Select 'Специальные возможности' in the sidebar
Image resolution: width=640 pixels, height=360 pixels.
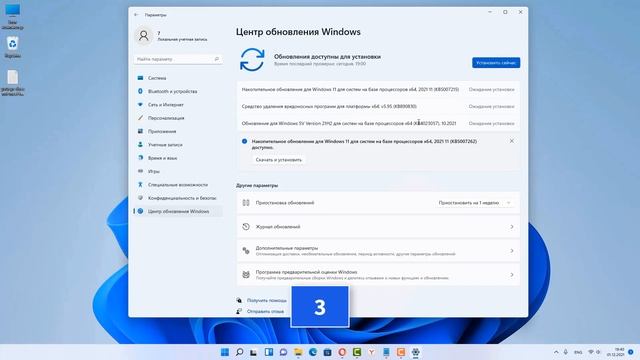pos(178,185)
